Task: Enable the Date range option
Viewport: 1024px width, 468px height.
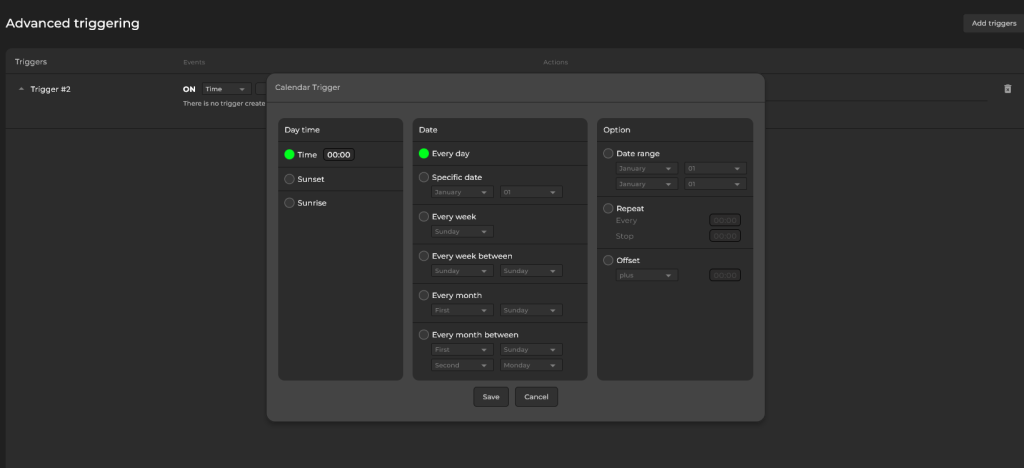Action: pyautogui.click(x=608, y=154)
